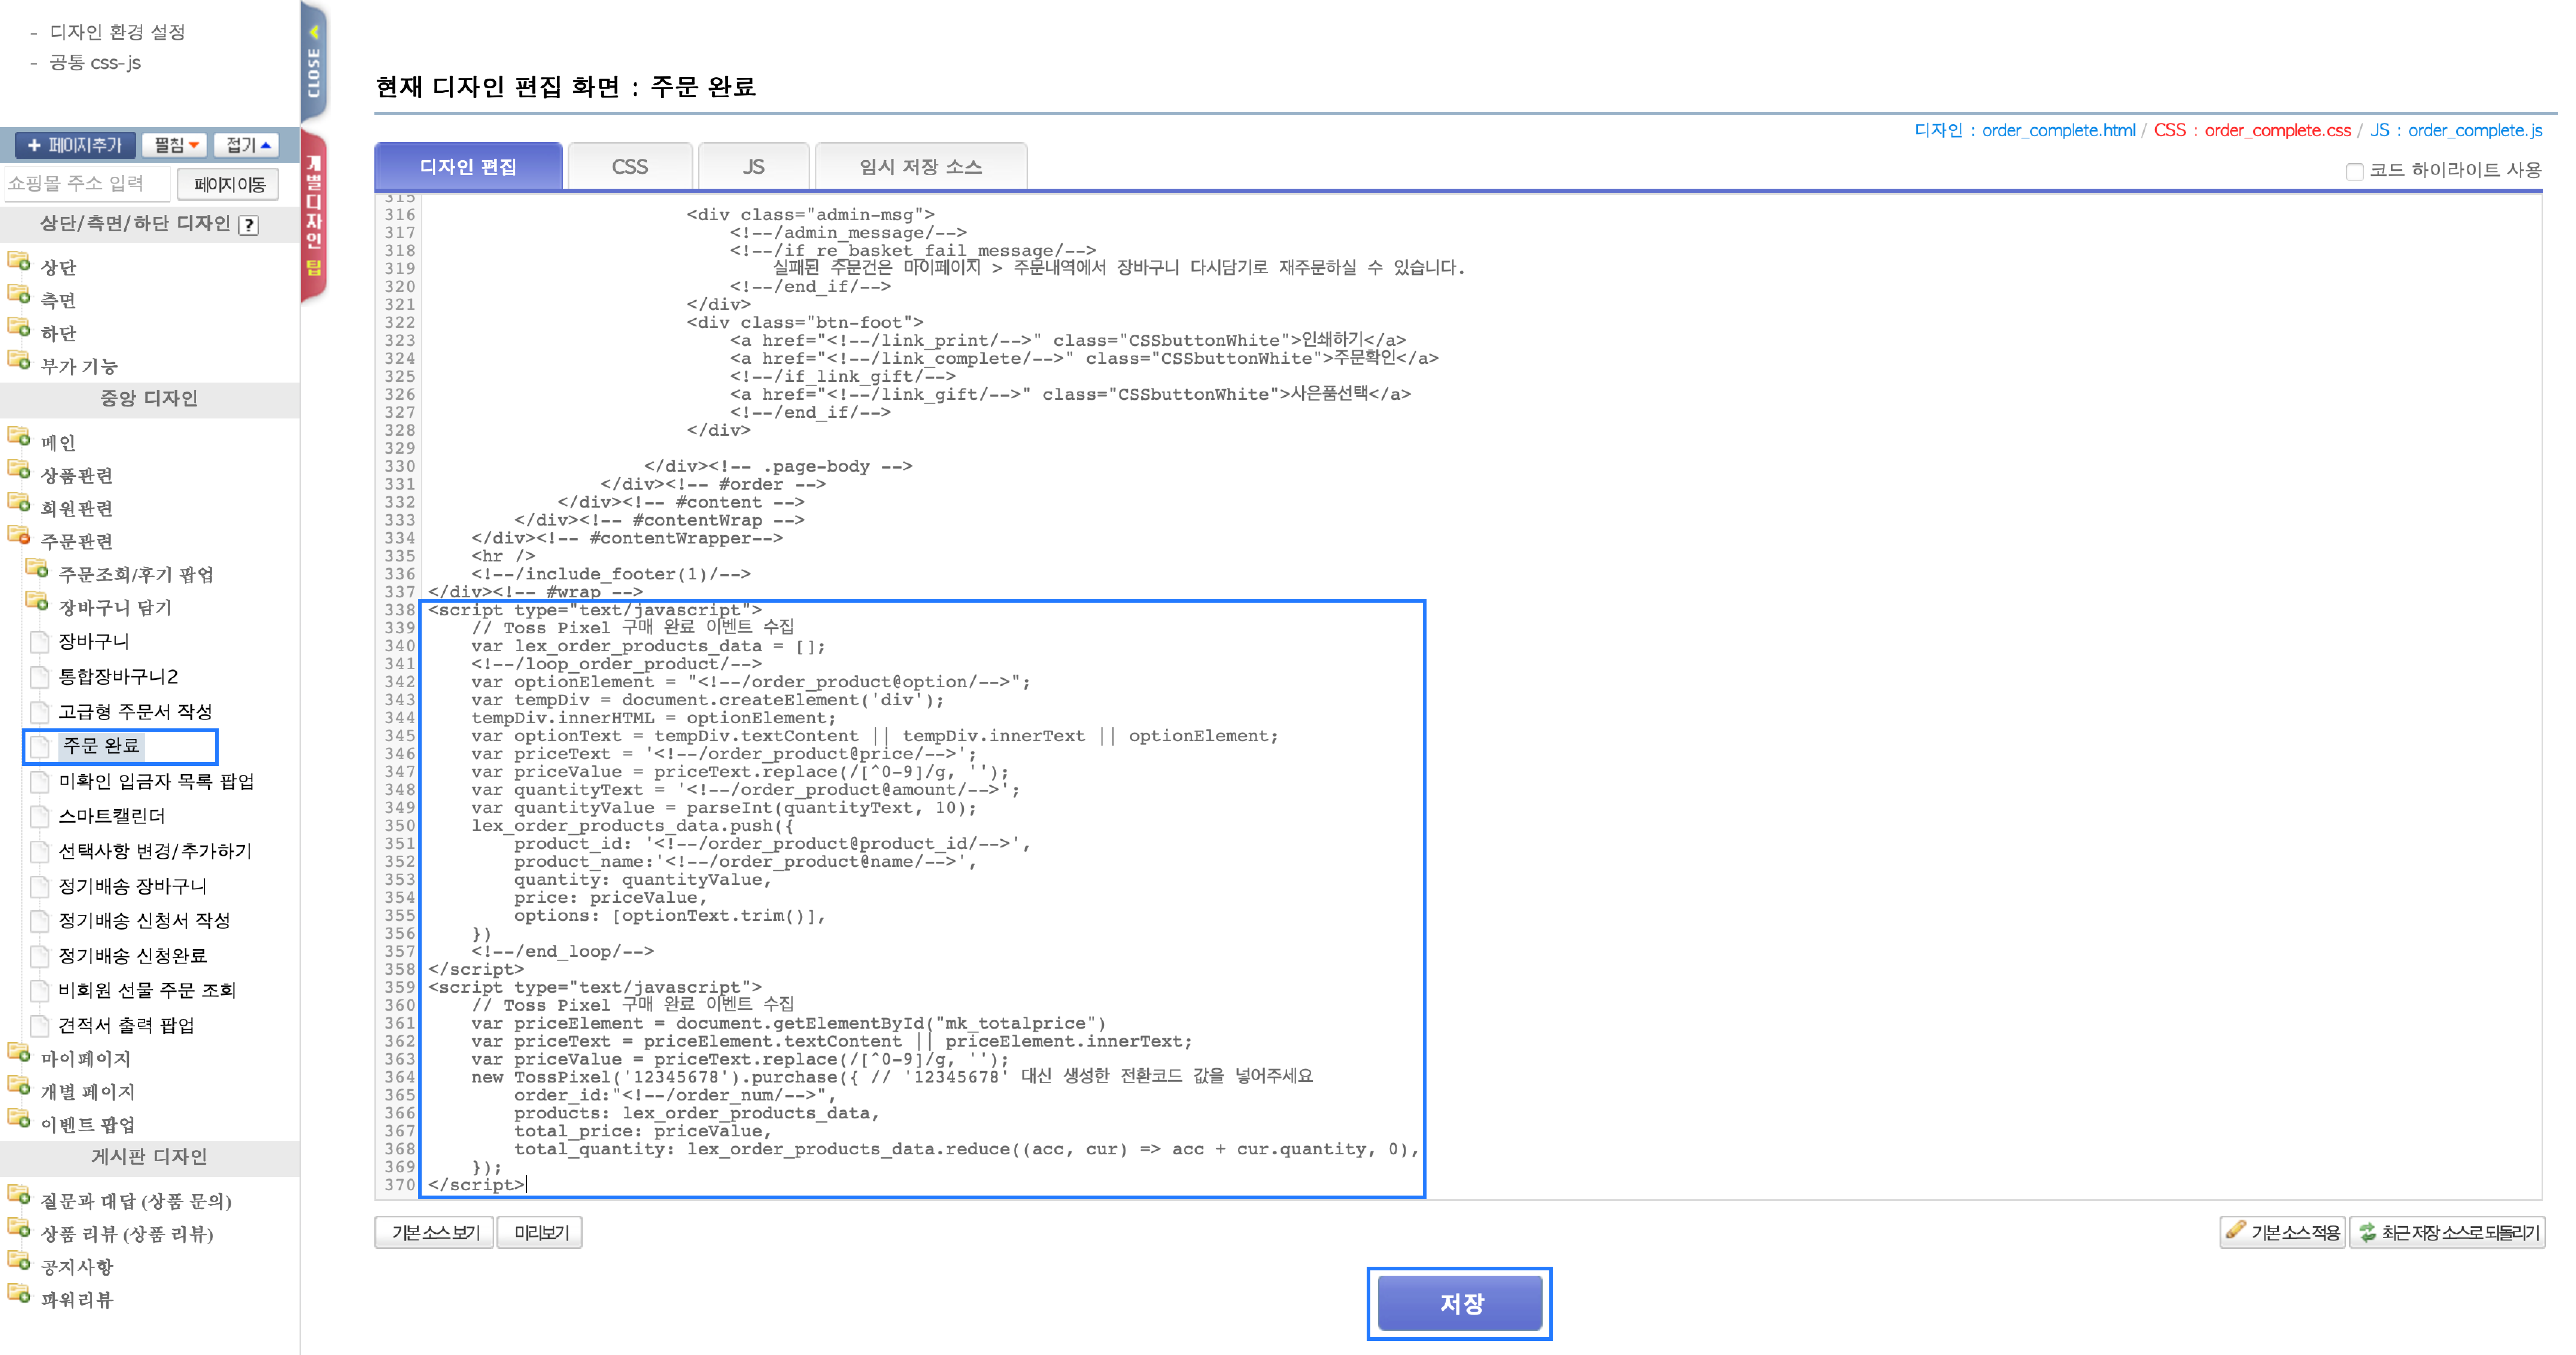Click 기본소스 적용 button
2576x1355 pixels.
[x=2282, y=1232]
